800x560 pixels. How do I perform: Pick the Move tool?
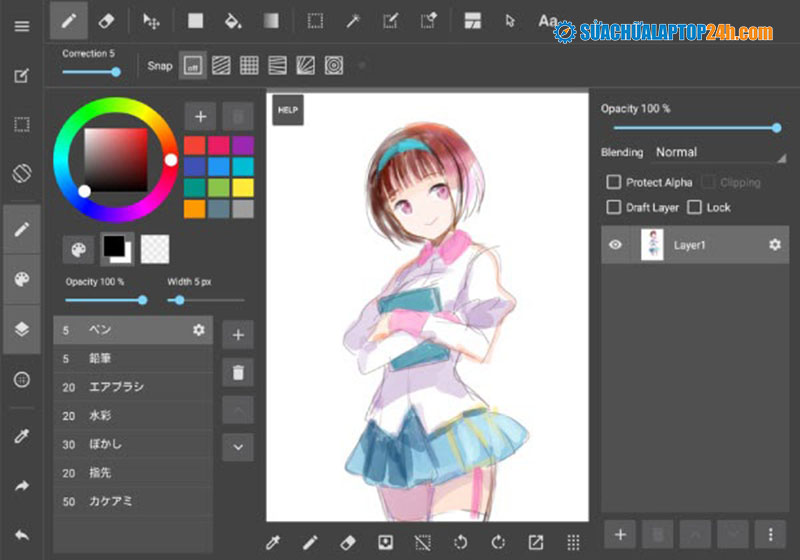(151, 20)
